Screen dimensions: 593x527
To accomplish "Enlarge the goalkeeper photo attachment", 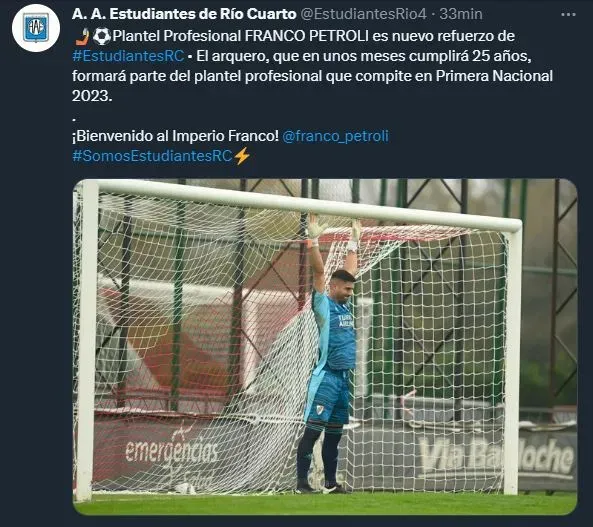I will click(x=325, y=347).
